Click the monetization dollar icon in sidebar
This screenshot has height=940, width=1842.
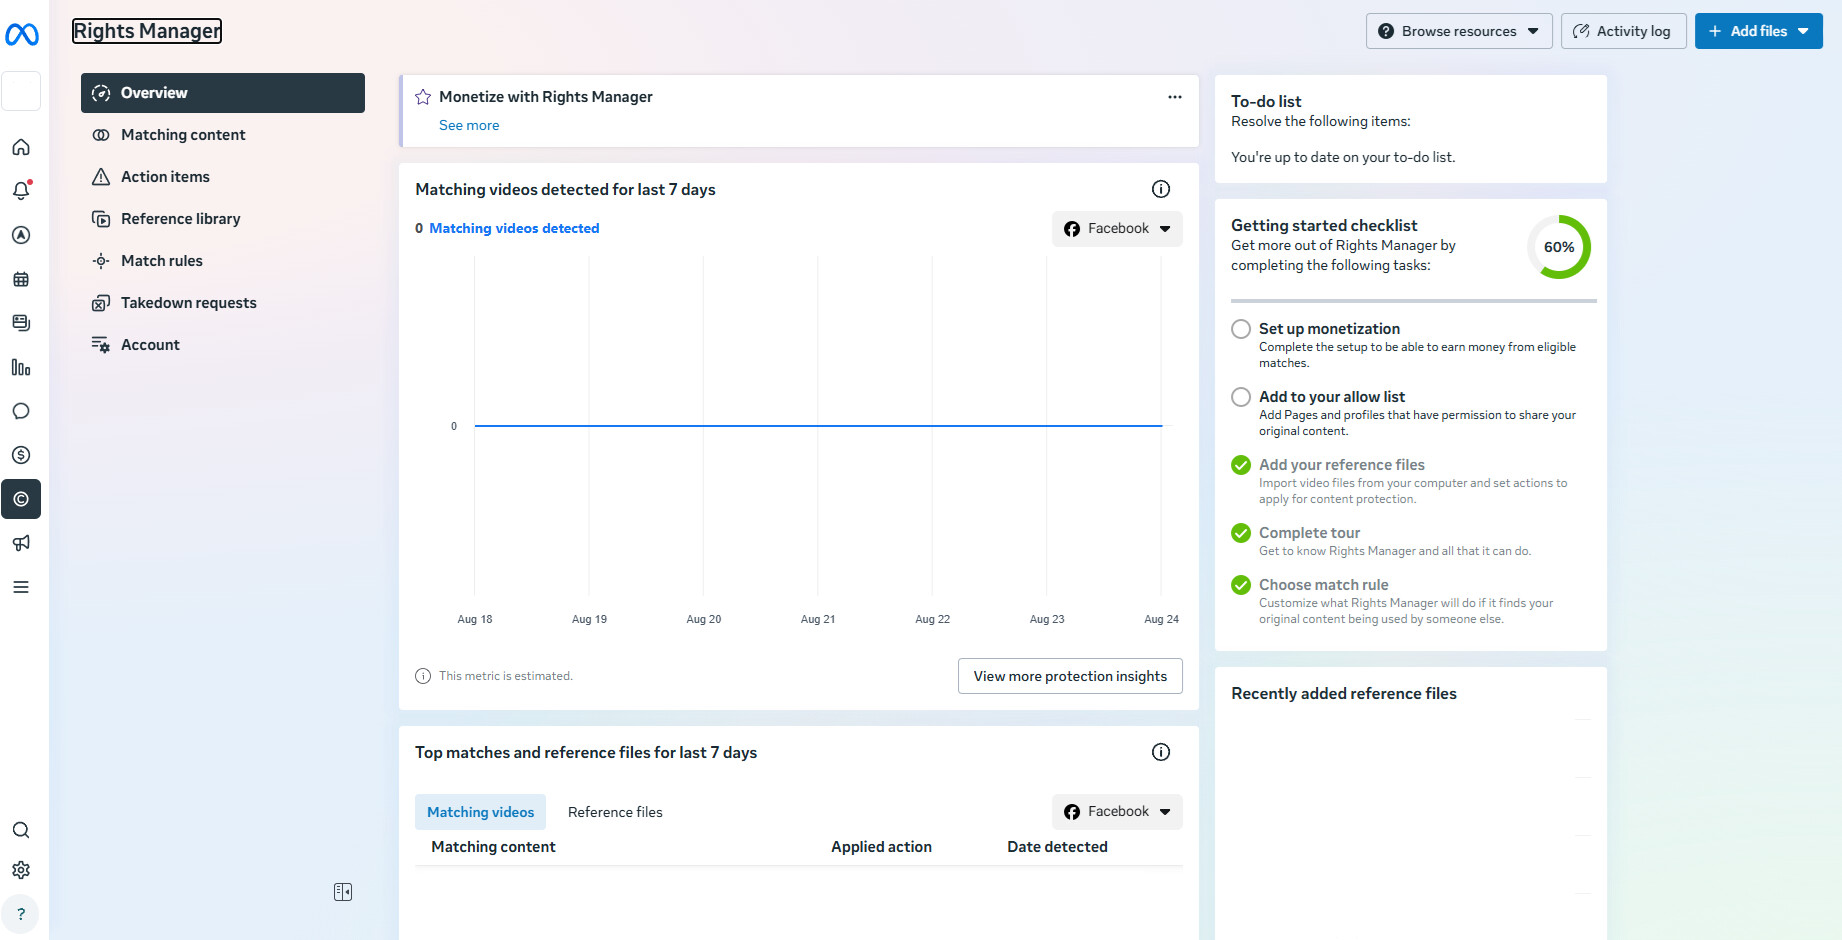(x=21, y=455)
